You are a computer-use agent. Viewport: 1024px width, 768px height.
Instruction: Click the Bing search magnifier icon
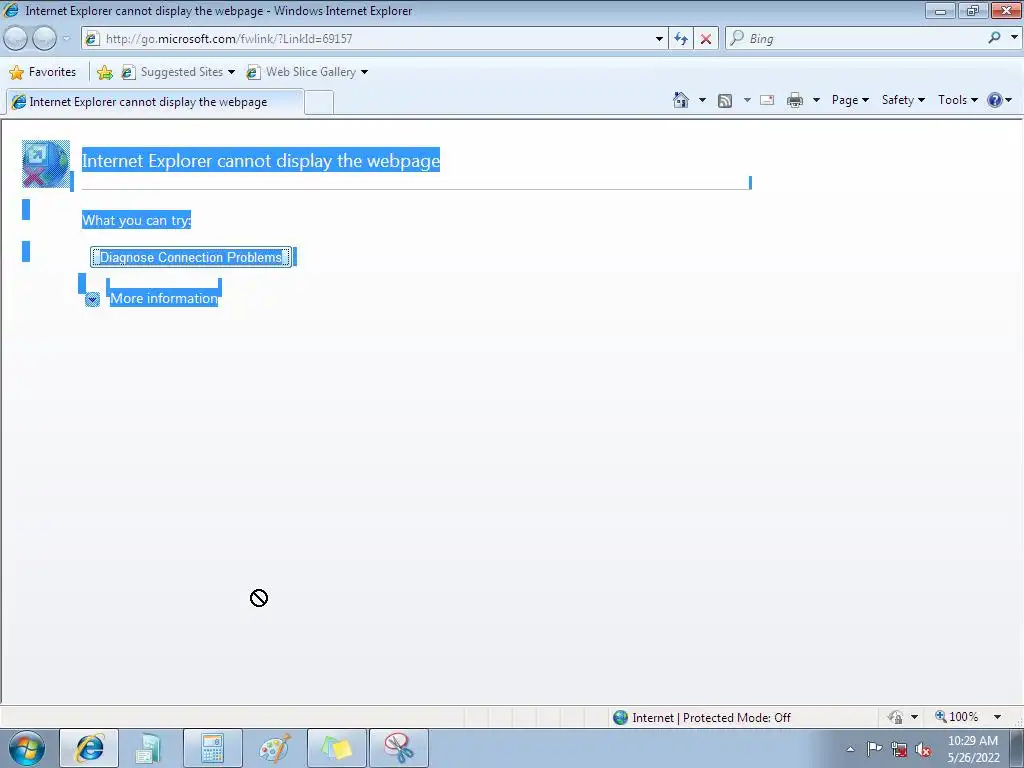click(995, 38)
